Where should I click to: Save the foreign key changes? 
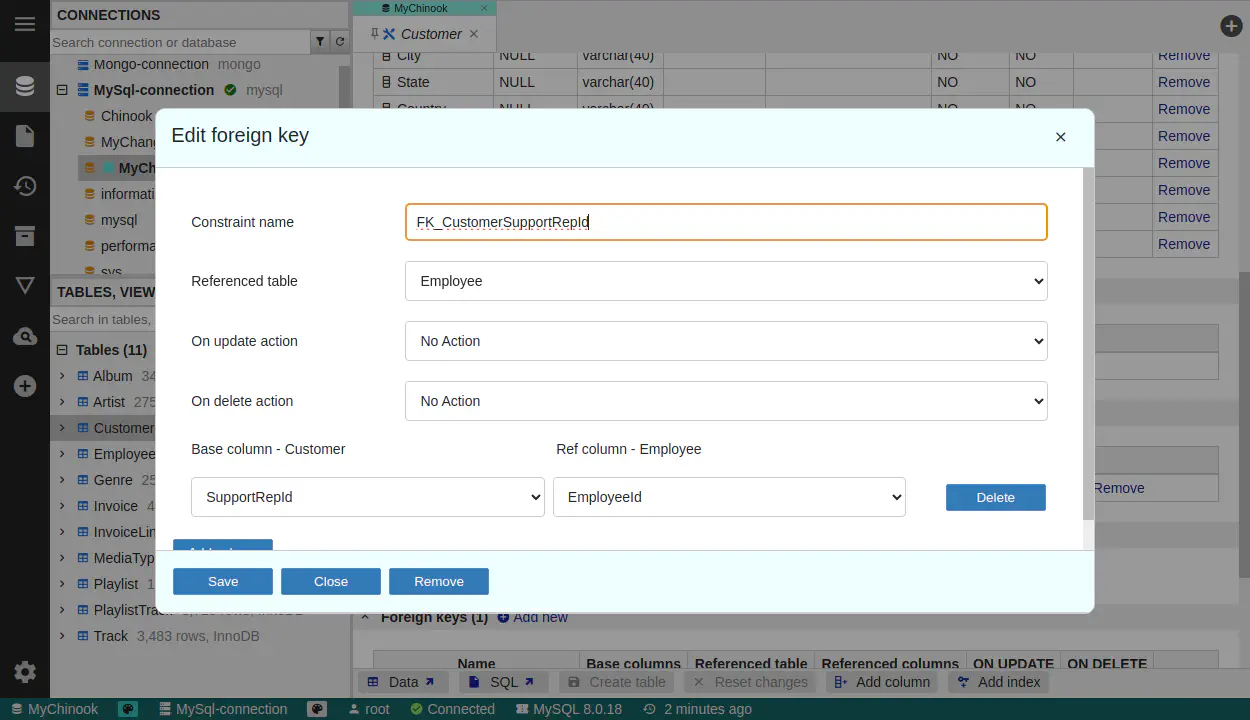point(222,581)
